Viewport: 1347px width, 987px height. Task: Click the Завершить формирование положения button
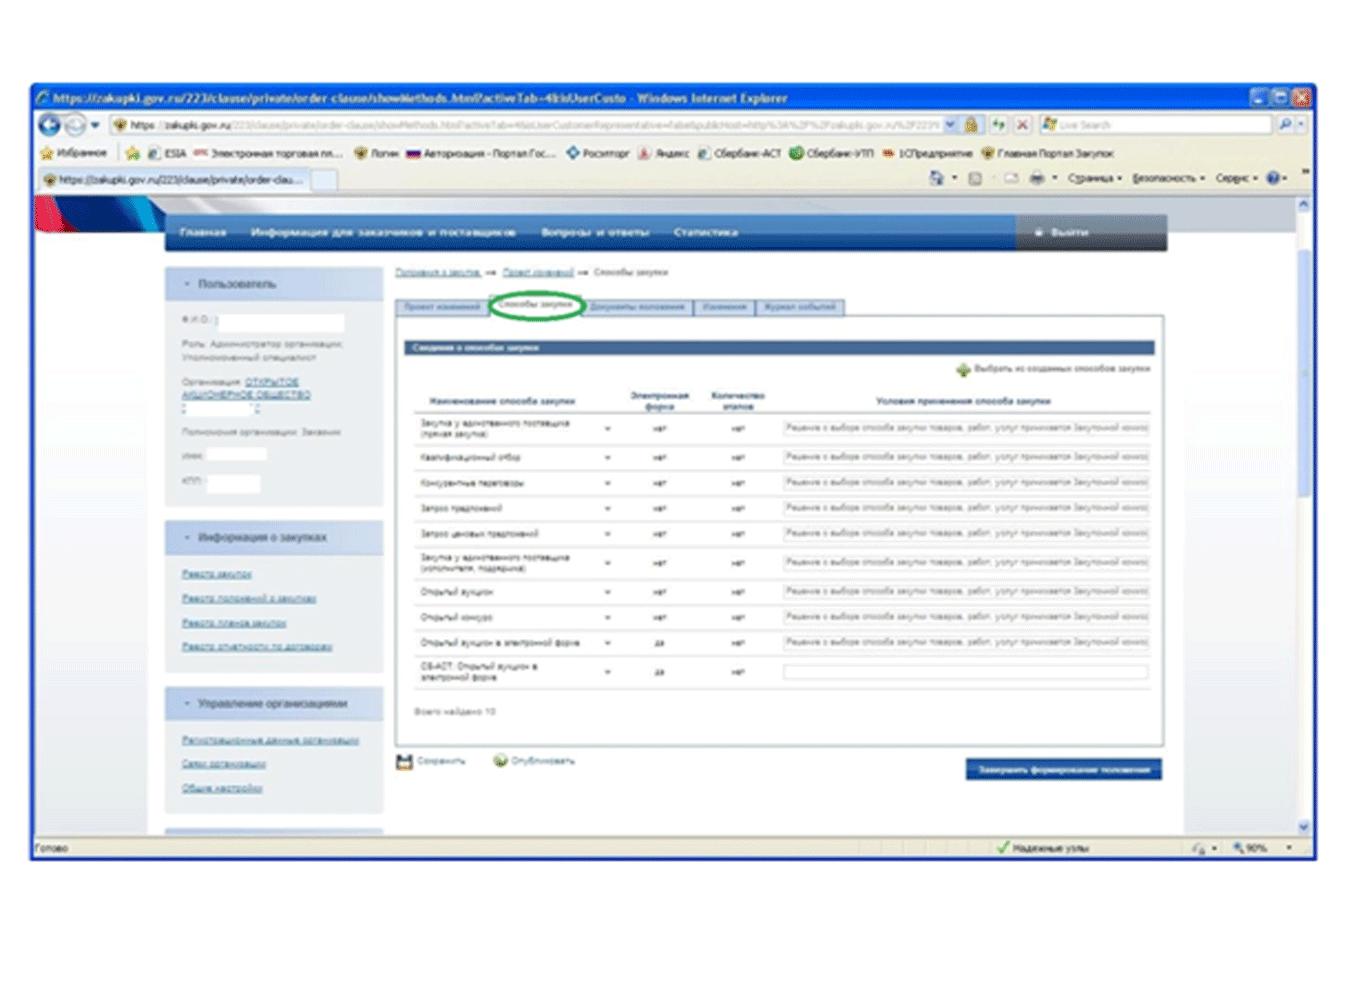pyautogui.click(x=1063, y=769)
